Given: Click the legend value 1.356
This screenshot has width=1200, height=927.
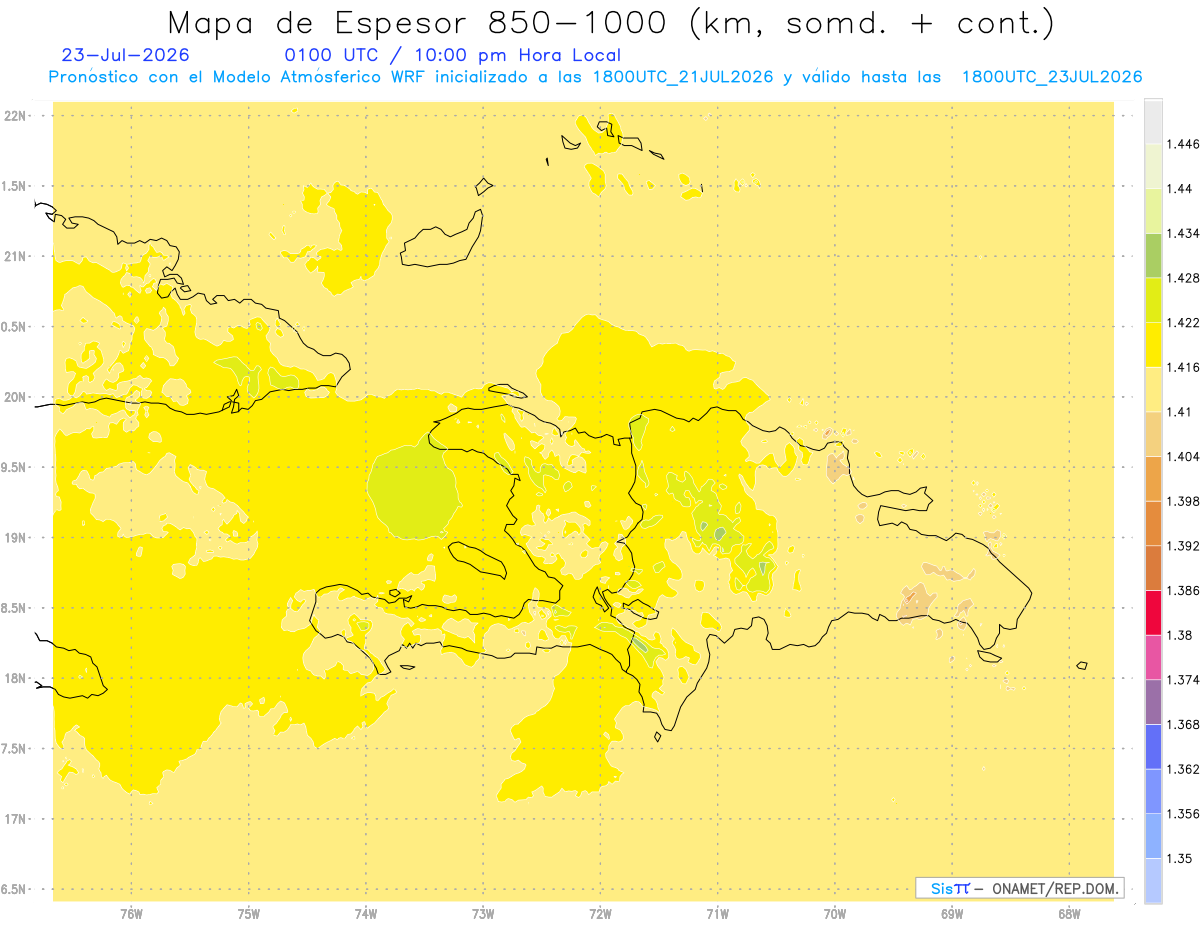Looking at the screenshot, I should (x=1185, y=814).
